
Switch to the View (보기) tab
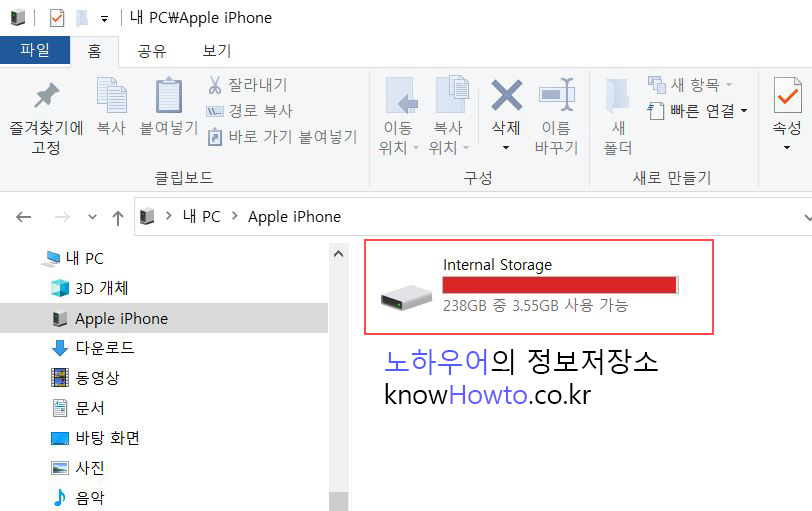tap(216, 51)
